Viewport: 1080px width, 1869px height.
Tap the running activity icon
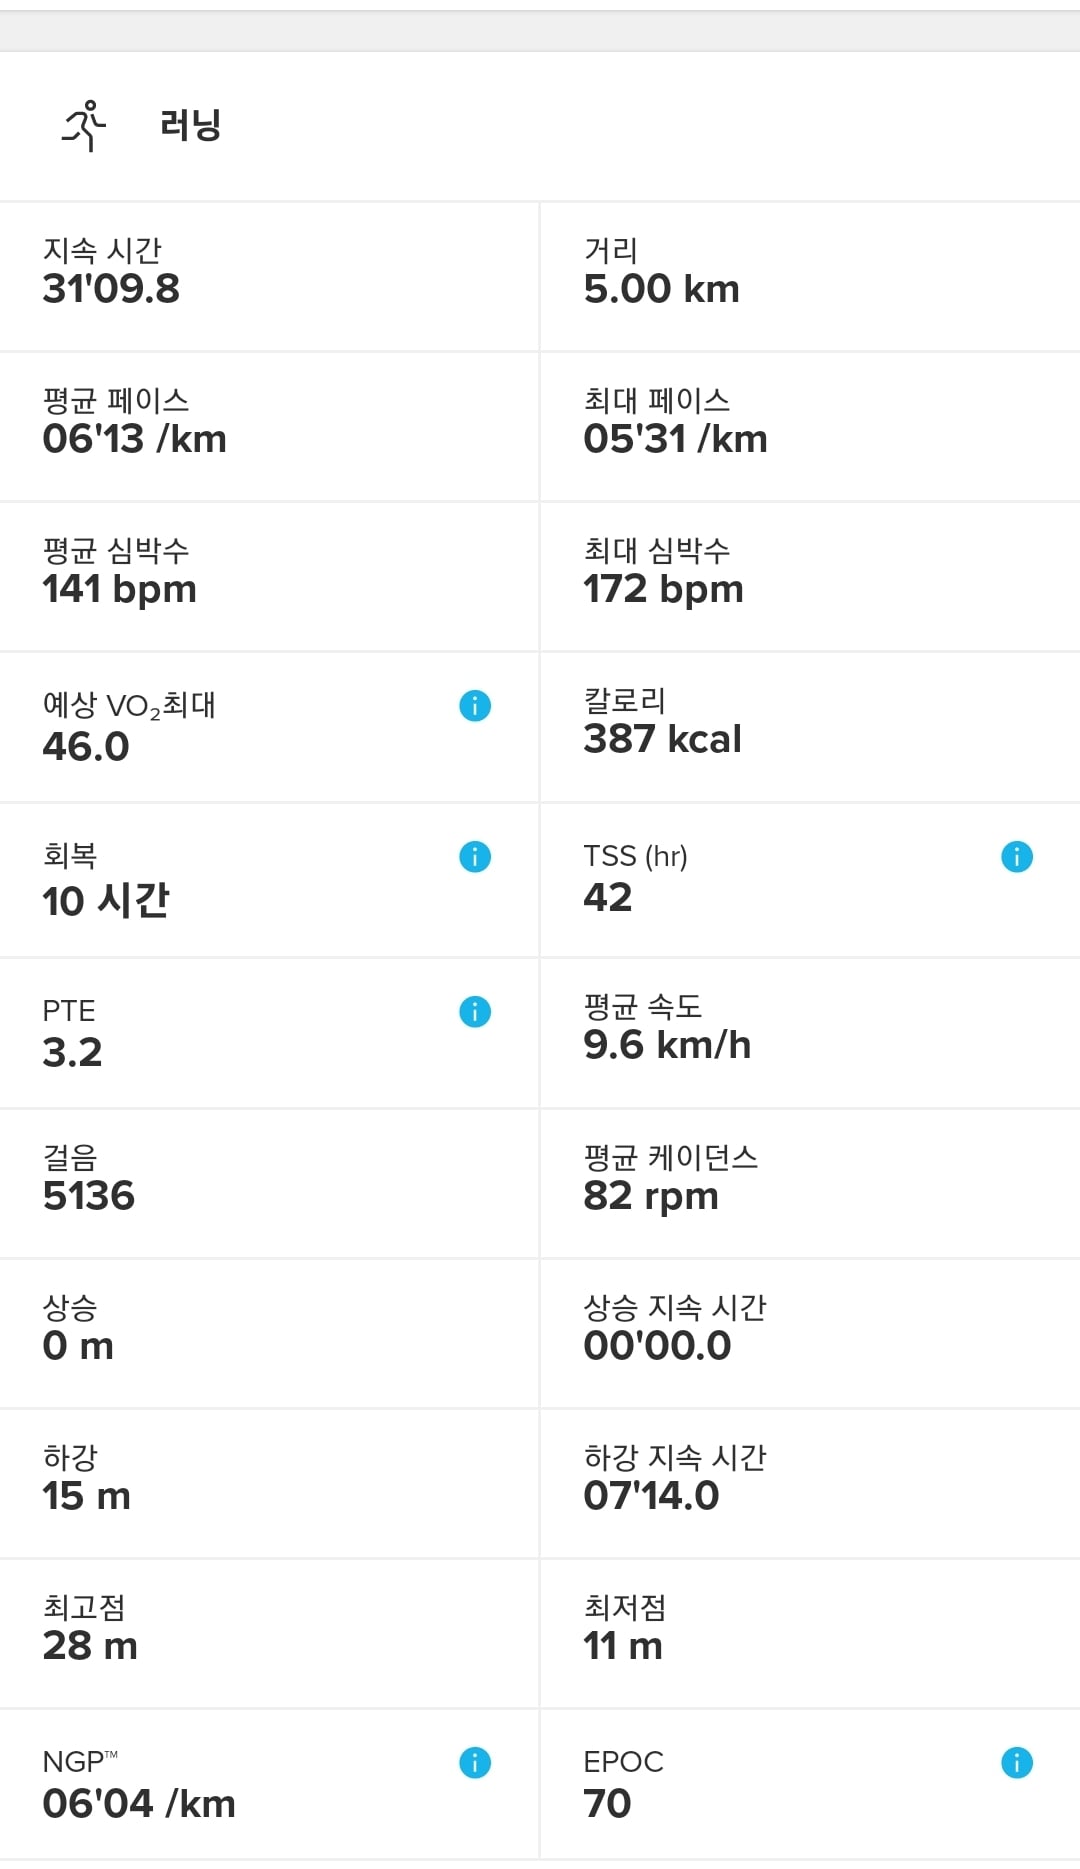(84, 126)
